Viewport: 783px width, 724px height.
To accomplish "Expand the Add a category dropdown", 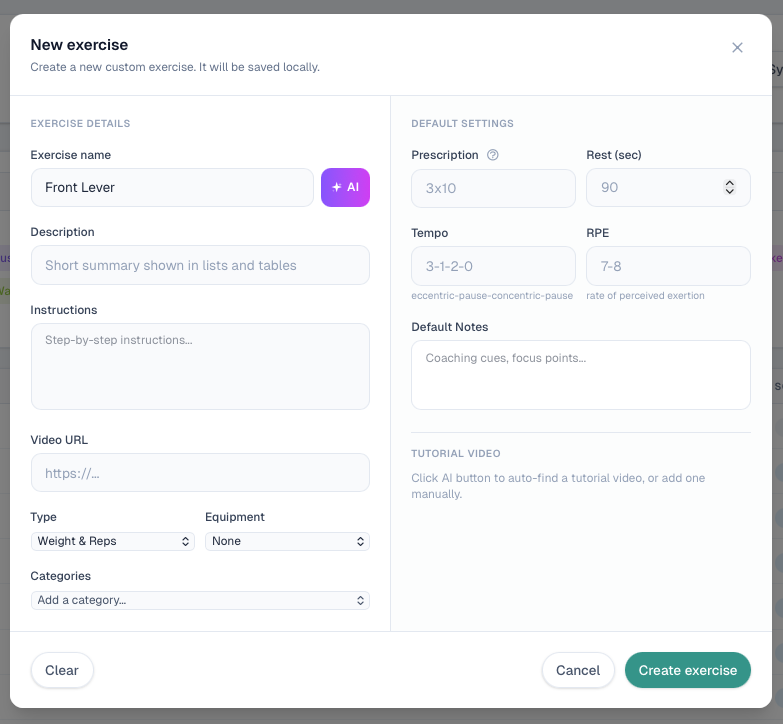I will (200, 600).
